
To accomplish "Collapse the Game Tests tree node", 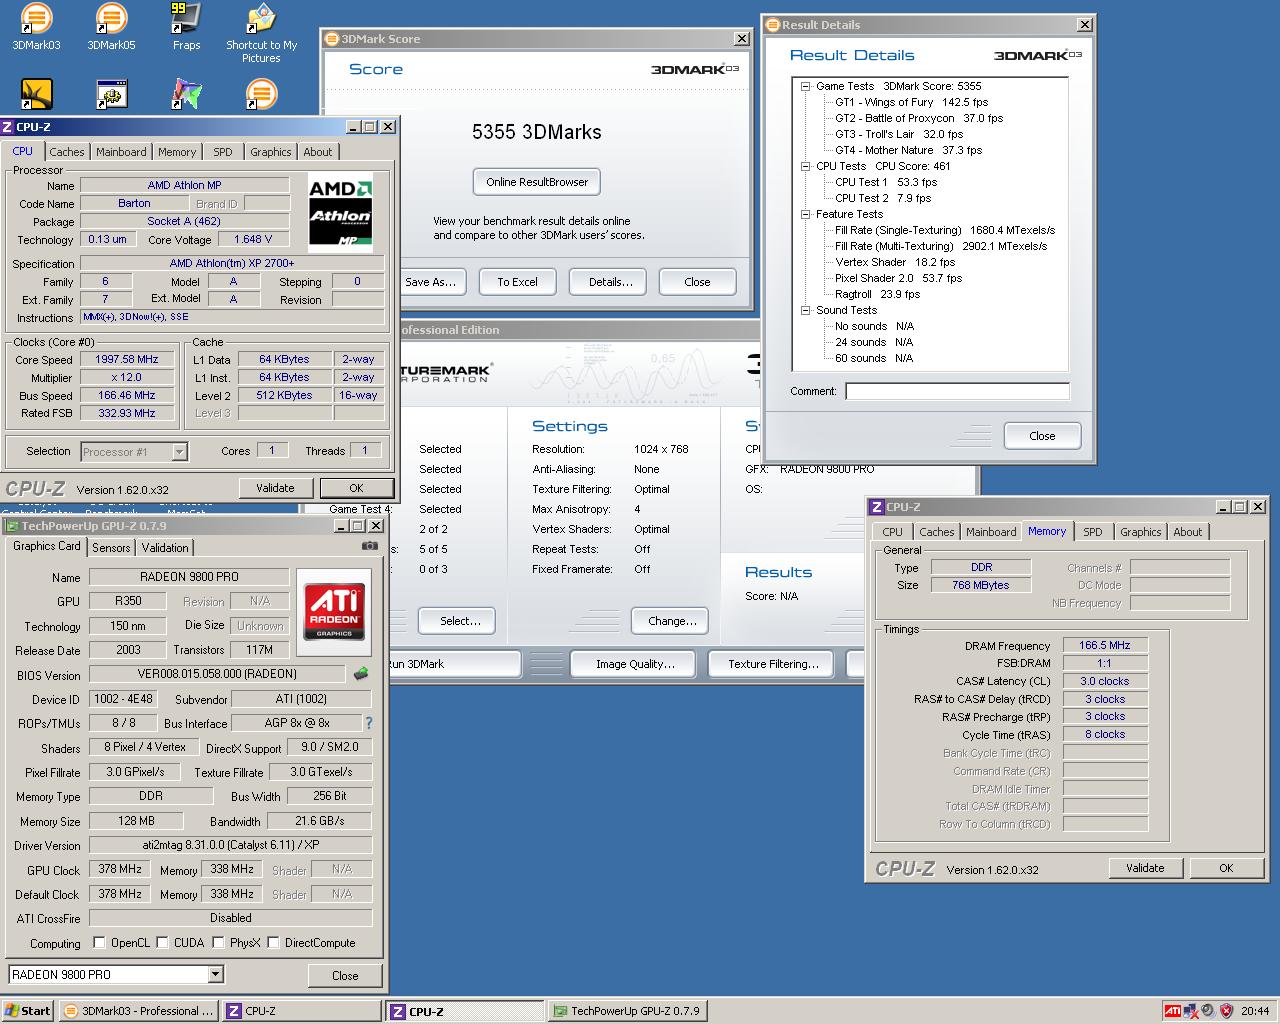I will 805,86.
